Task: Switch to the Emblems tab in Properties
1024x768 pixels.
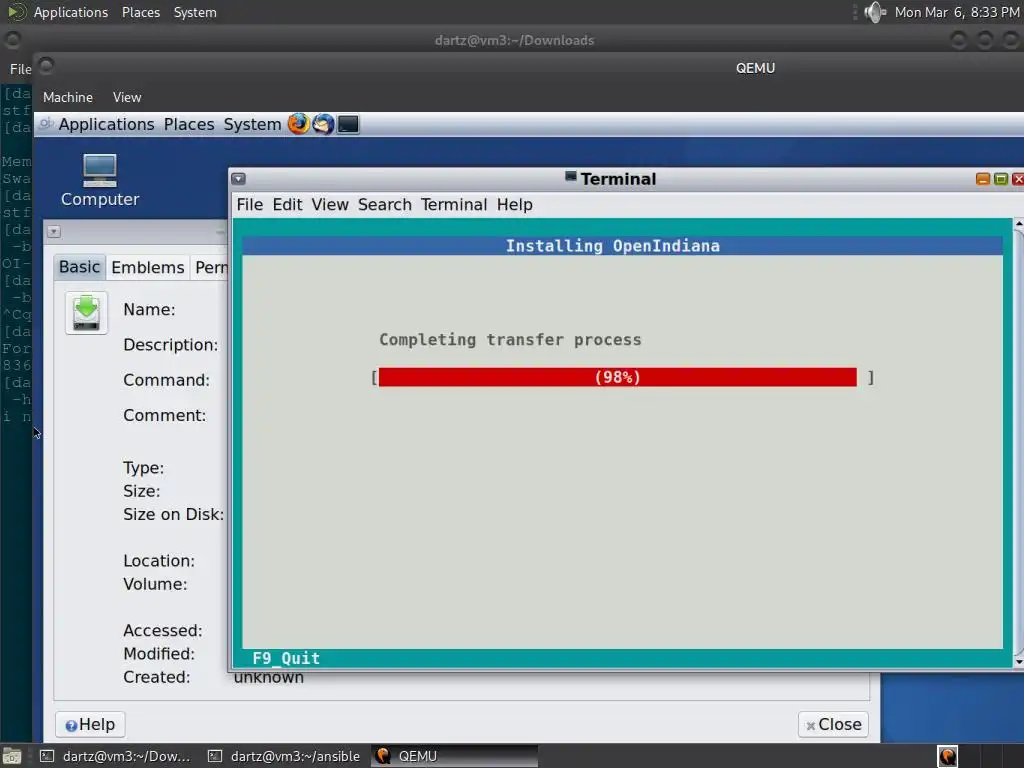Action: [x=148, y=268]
